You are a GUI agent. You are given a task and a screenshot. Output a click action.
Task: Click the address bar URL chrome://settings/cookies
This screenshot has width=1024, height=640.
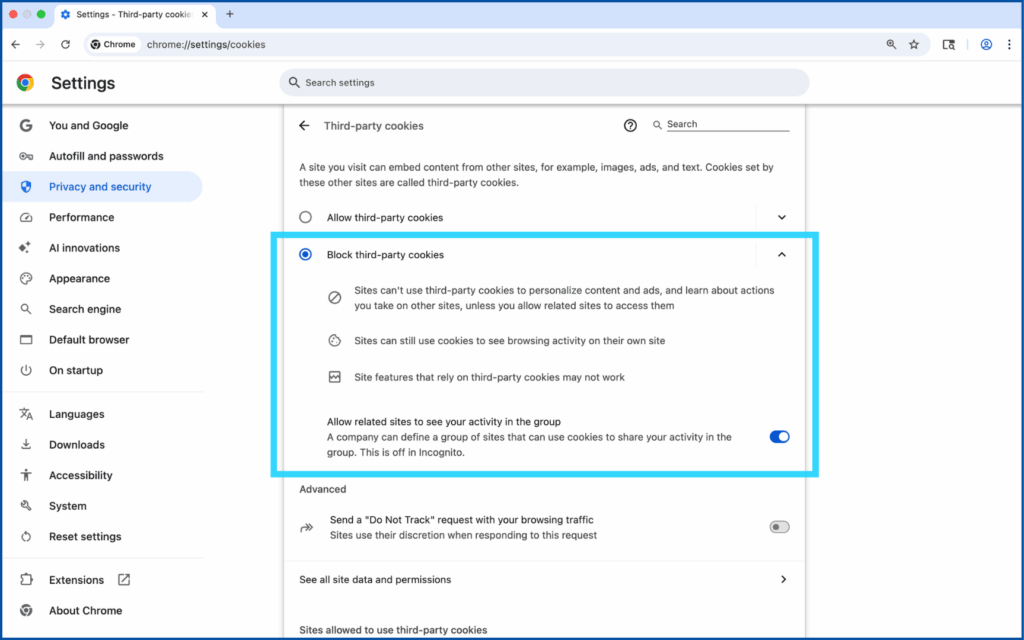coord(206,44)
